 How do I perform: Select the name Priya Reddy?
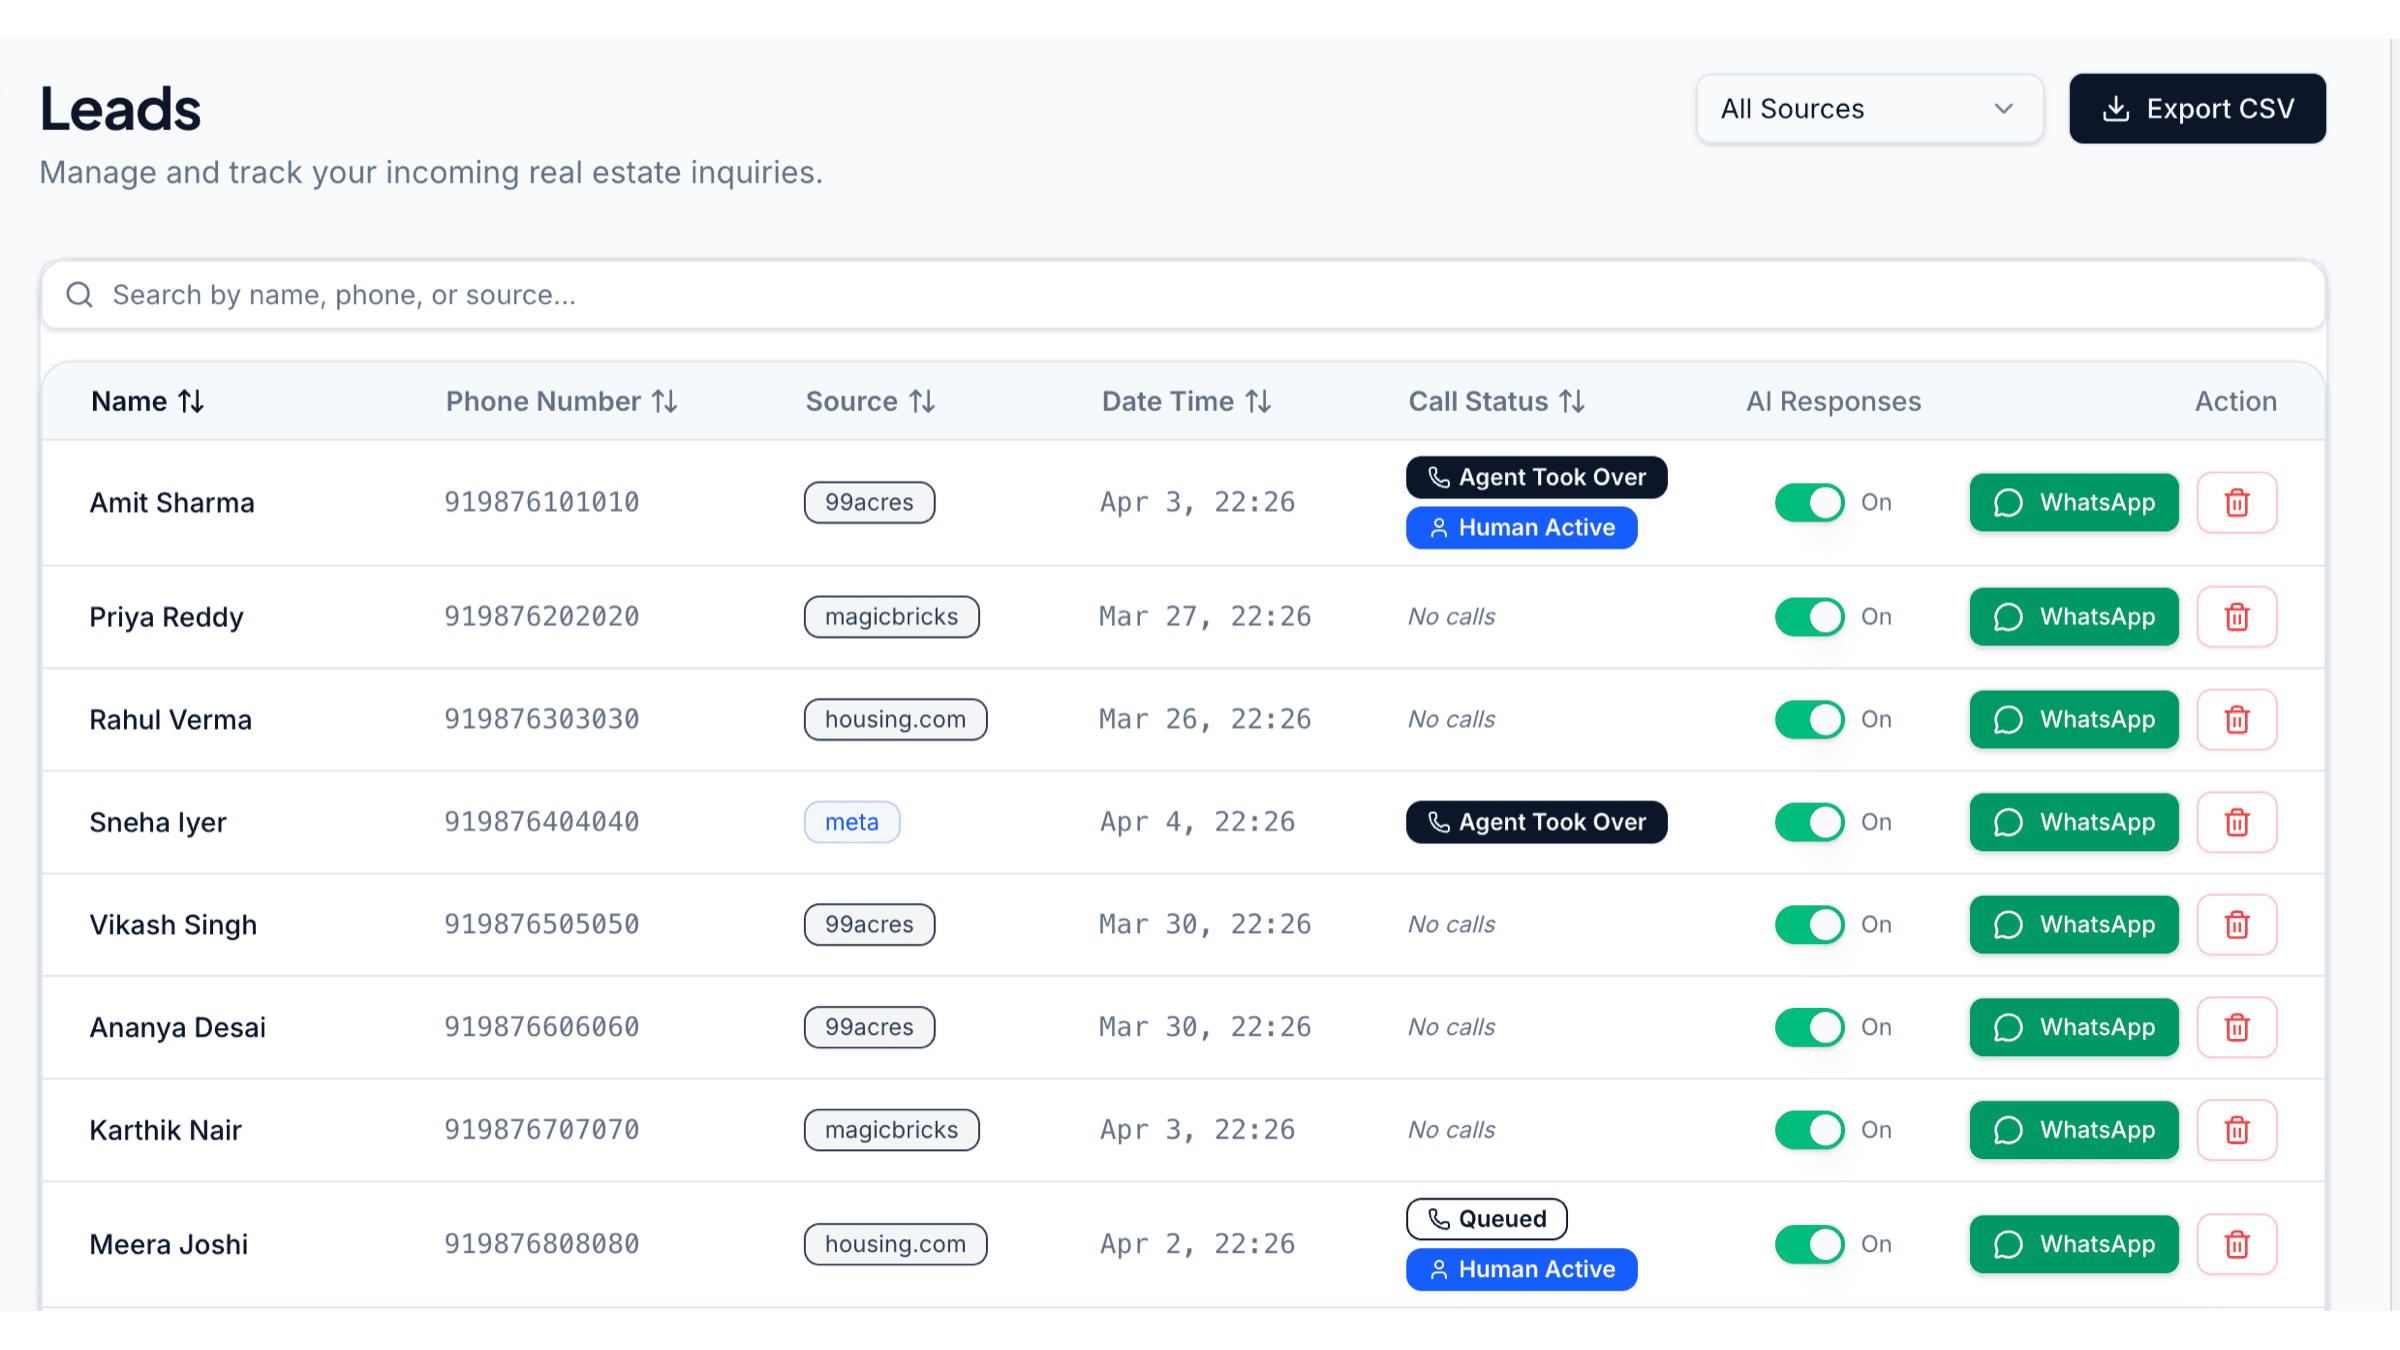[x=166, y=617]
